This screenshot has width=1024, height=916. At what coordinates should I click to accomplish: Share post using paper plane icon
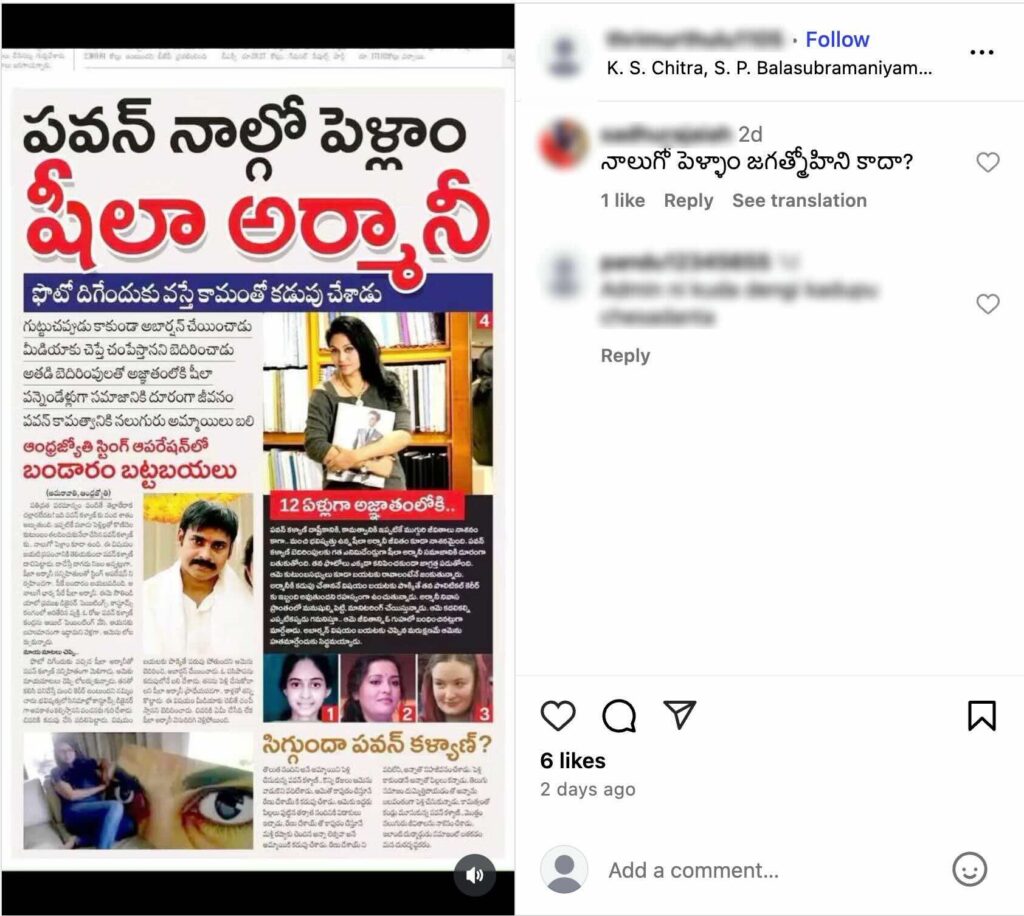[x=679, y=714]
